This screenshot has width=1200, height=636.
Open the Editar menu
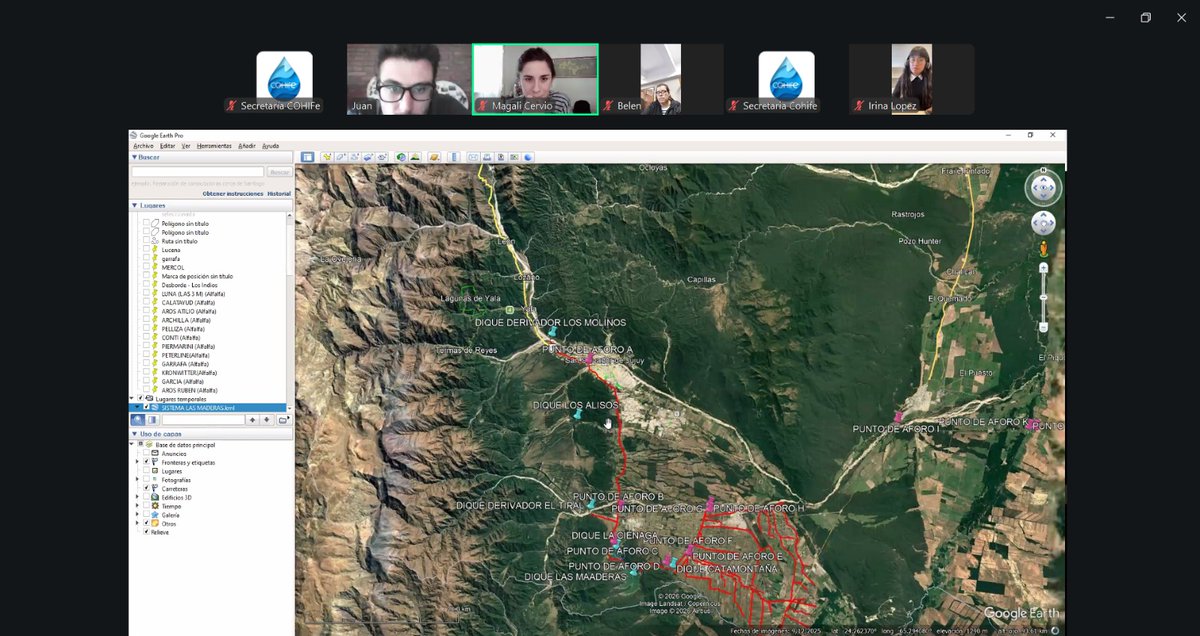pos(167,146)
